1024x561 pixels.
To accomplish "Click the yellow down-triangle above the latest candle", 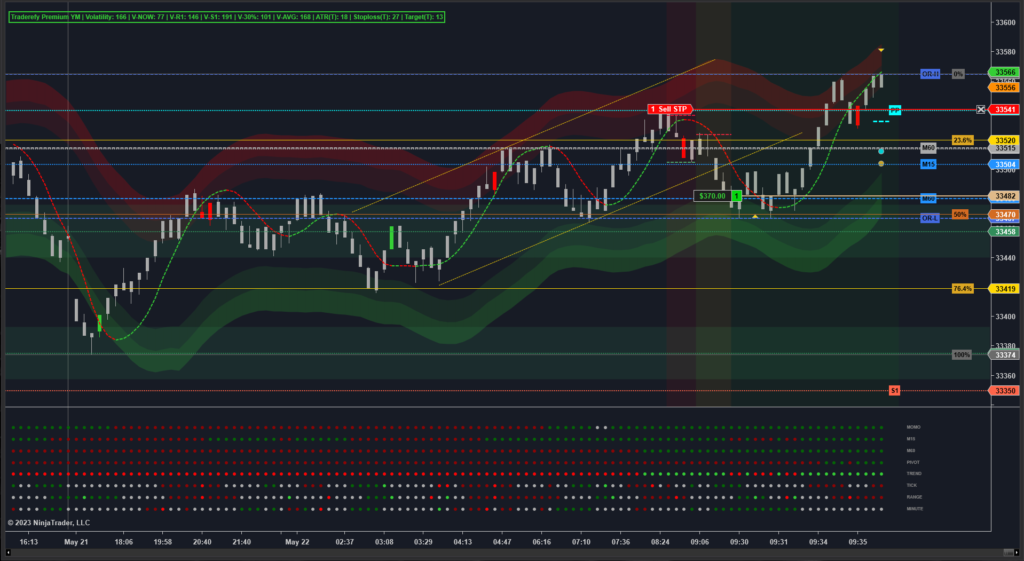I will tap(881, 49).
